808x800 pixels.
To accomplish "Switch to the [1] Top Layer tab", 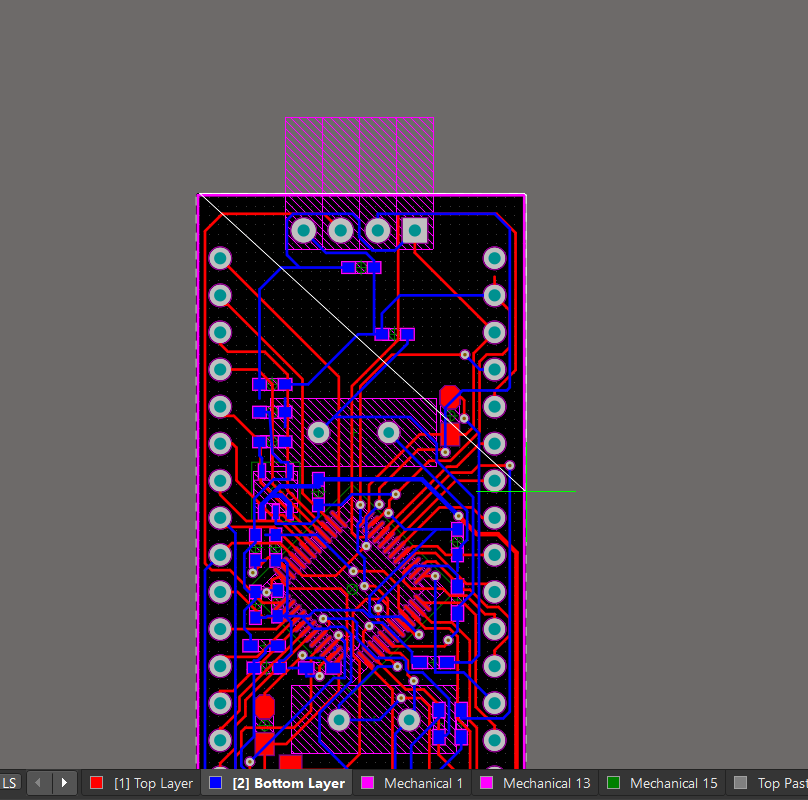I will point(141,783).
